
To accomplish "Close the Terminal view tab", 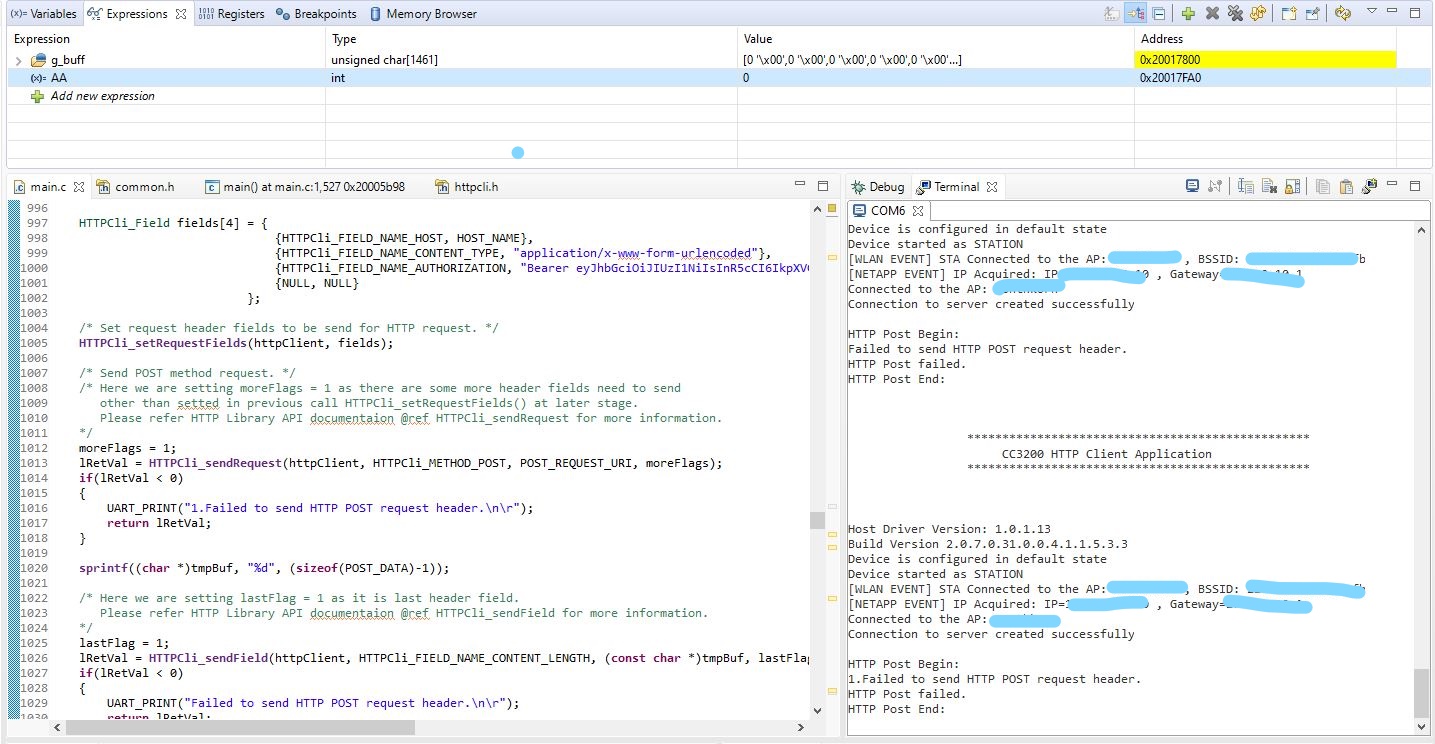I will click(x=992, y=187).
